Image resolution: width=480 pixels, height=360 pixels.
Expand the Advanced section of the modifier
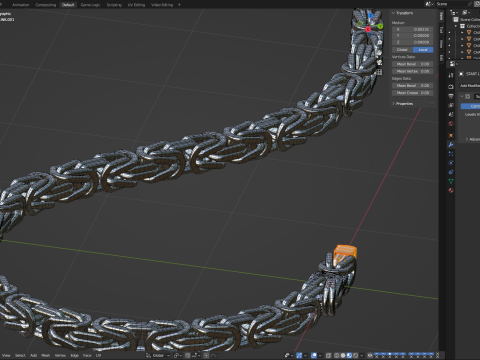[x=467, y=139]
